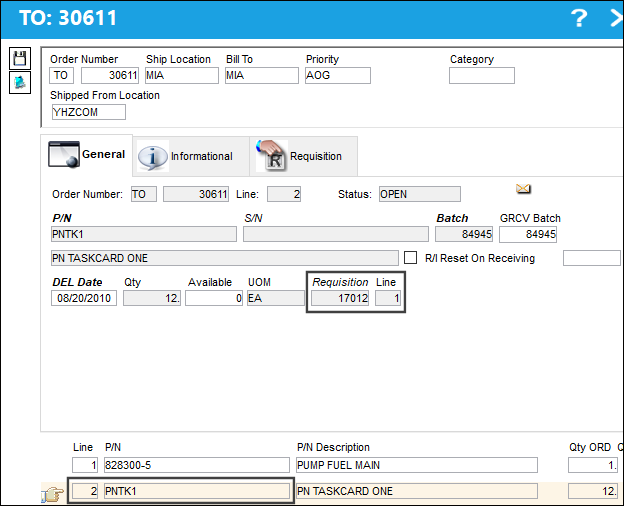Viewport: 624px width, 506px height.
Task: Click the arrow icon at title bar right
Action: coord(616,18)
